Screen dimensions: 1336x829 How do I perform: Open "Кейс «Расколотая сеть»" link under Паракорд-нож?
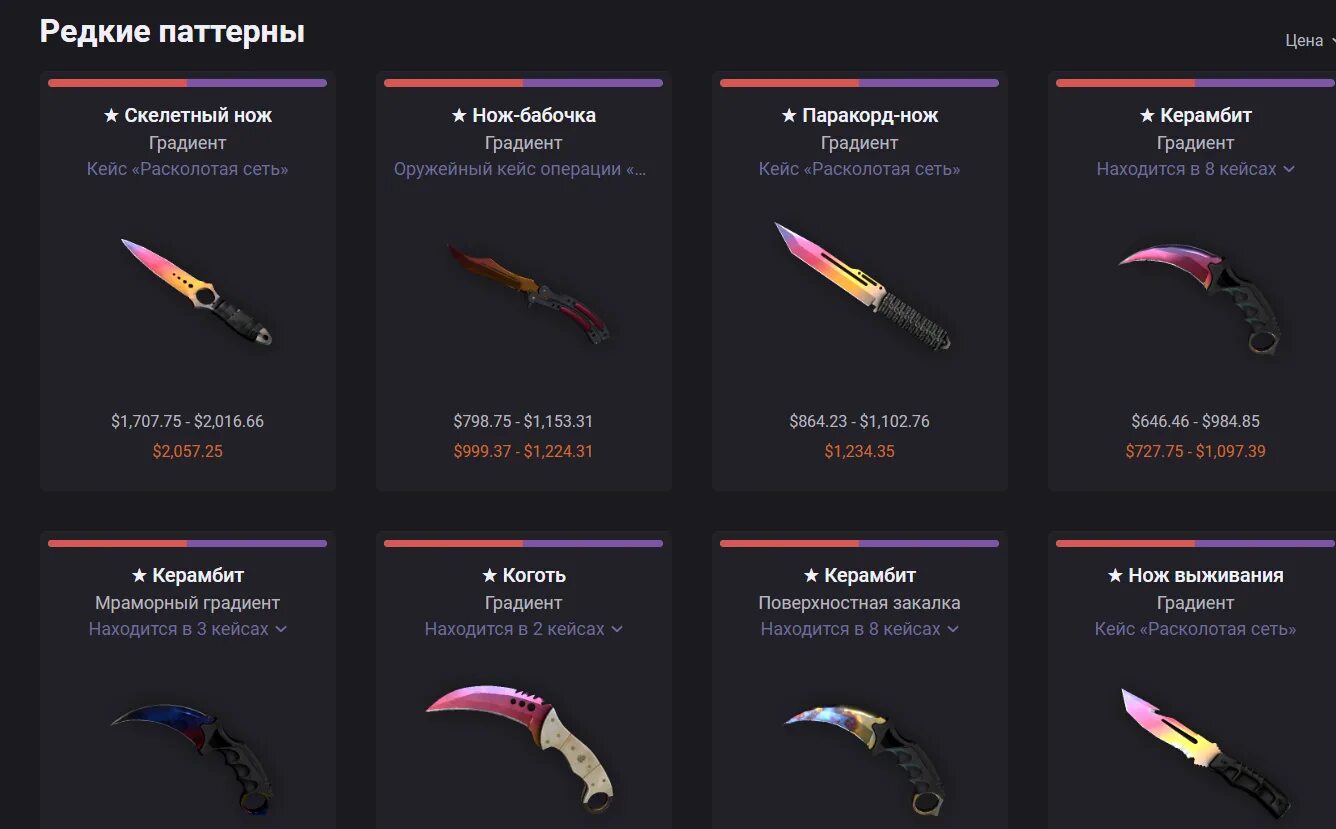[x=859, y=169]
